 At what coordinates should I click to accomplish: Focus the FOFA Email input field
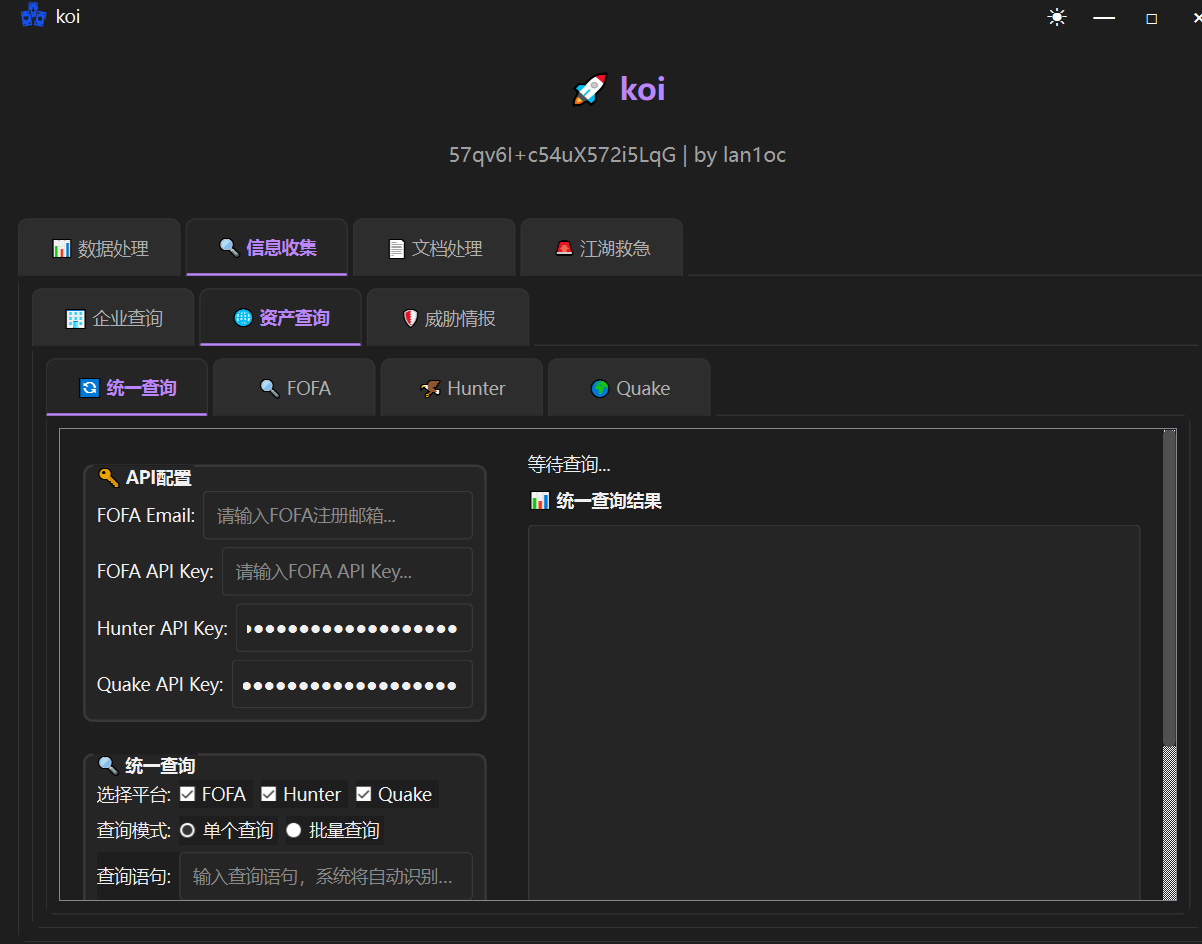[x=337, y=516]
